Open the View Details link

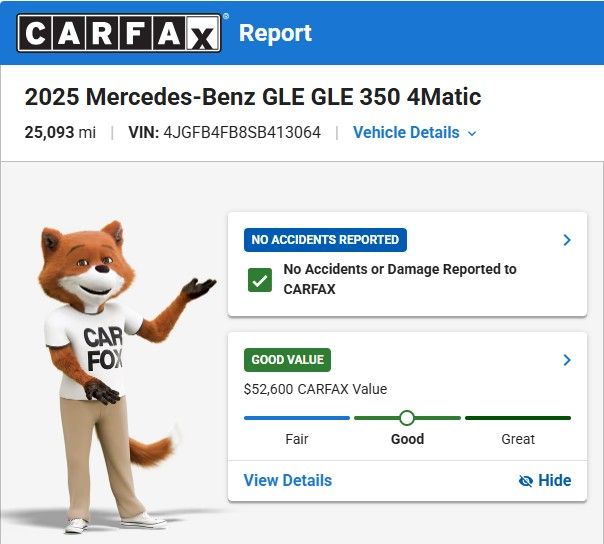coord(288,480)
